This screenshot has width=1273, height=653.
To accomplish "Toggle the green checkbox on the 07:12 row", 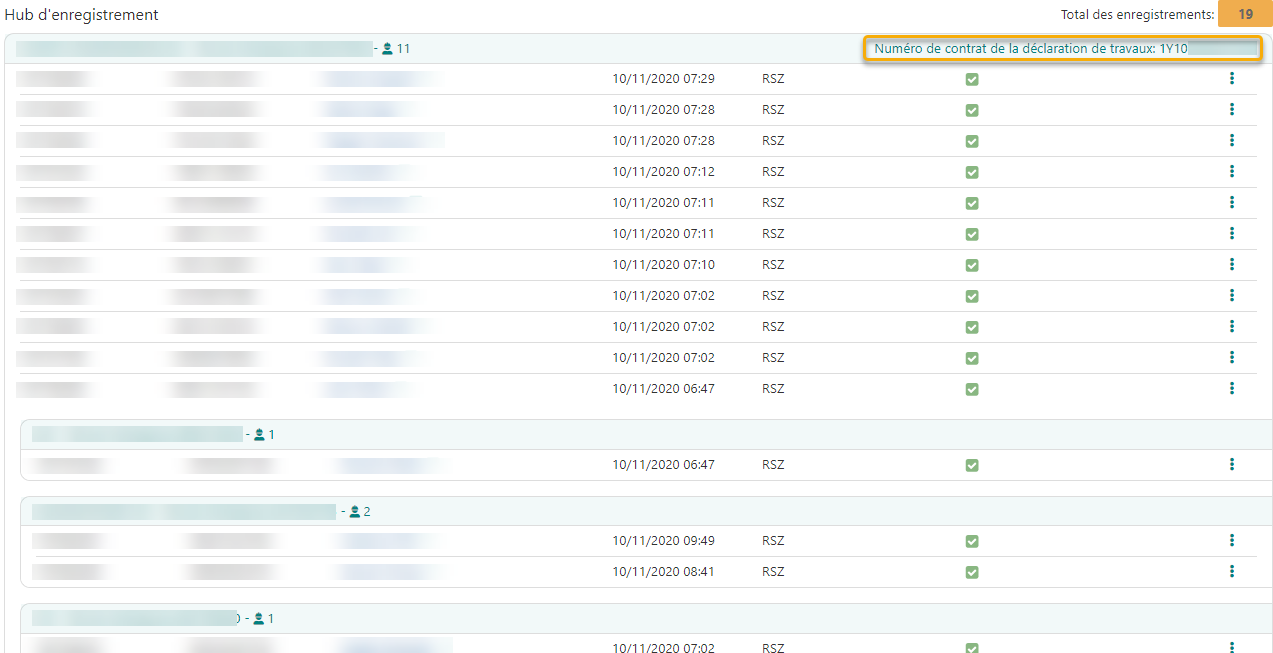I will tap(971, 173).
